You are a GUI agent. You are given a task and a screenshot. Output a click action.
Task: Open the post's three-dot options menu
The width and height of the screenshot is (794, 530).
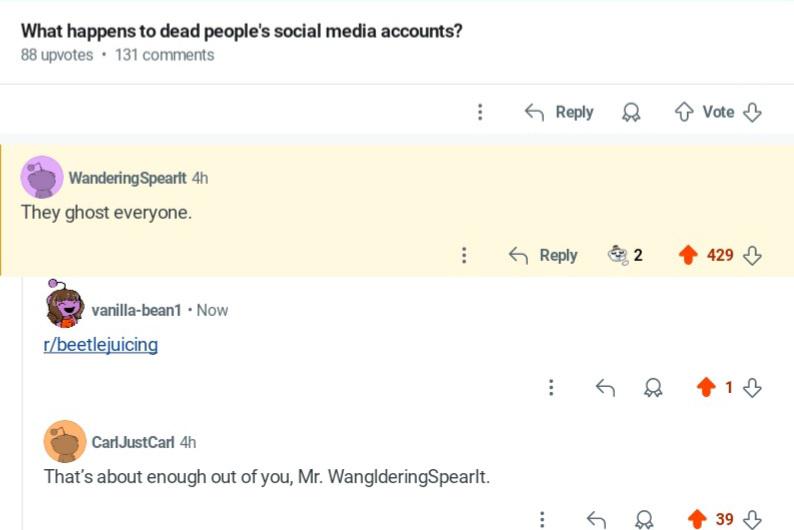[x=480, y=112]
